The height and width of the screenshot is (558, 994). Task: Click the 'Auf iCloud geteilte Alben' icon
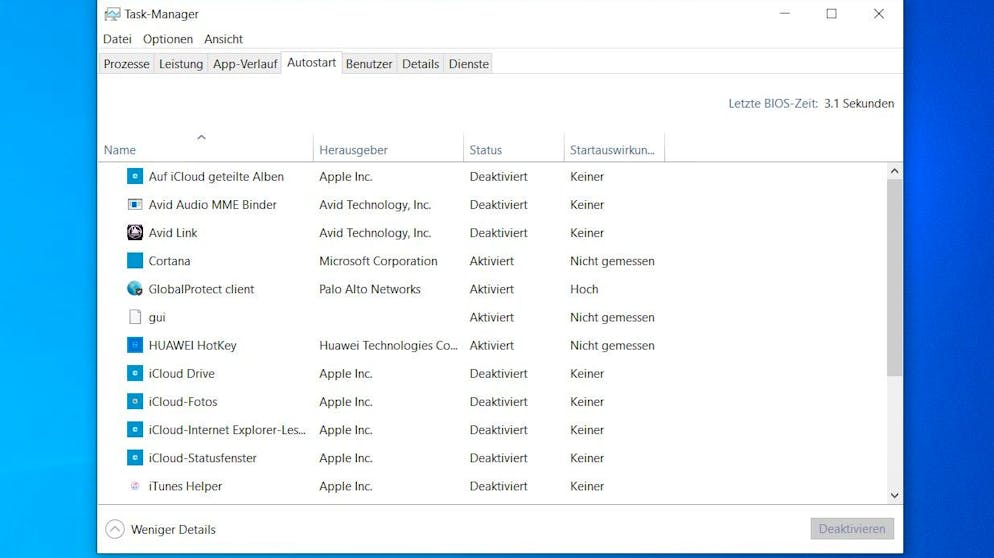[x=135, y=176]
